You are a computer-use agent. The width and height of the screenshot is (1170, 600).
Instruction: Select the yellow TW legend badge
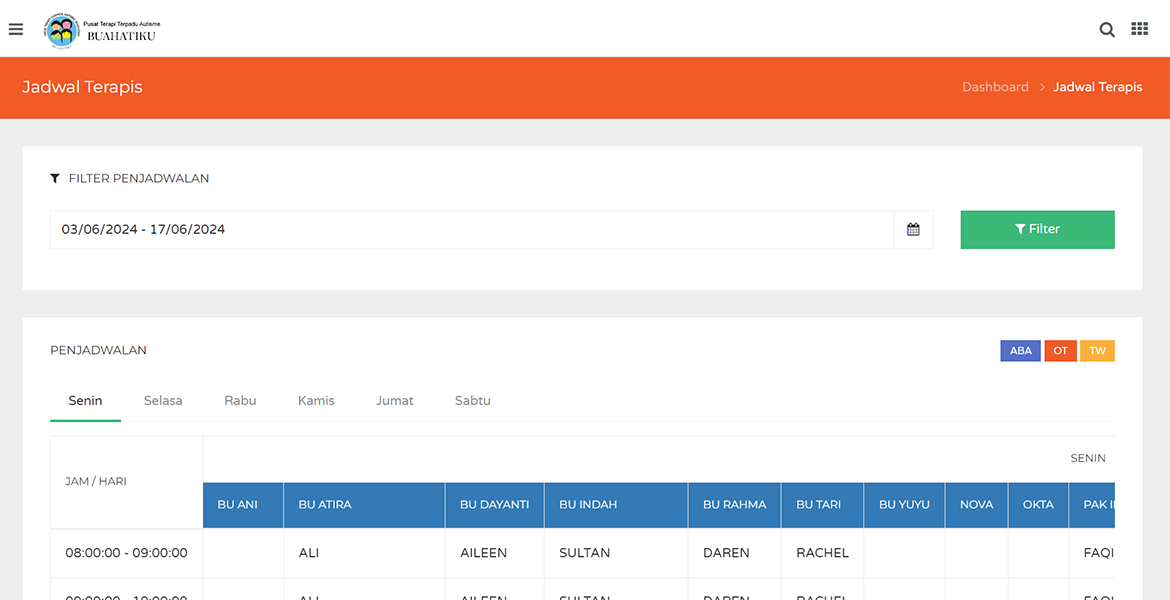click(x=1097, y=351)
